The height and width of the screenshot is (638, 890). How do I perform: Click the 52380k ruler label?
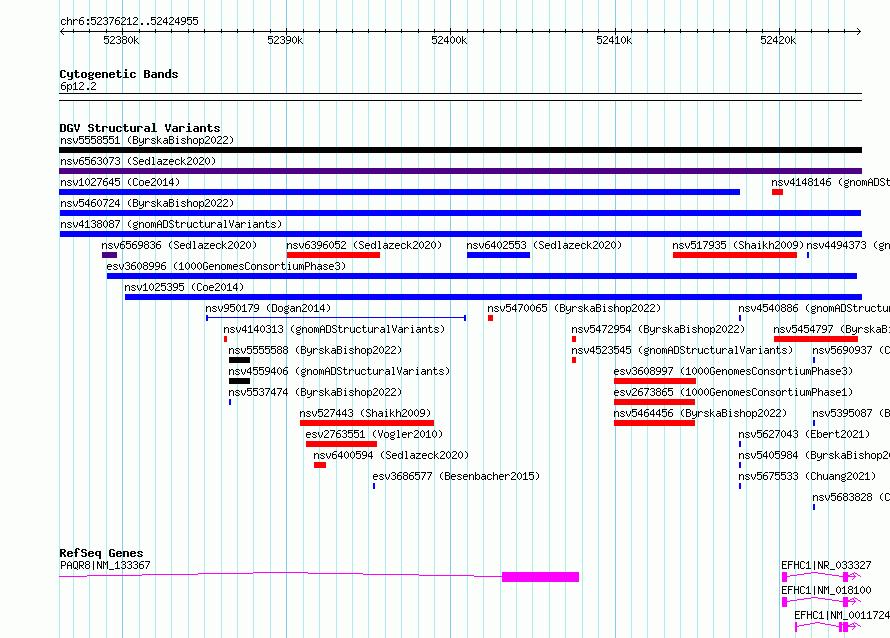(x=121, y=40)
